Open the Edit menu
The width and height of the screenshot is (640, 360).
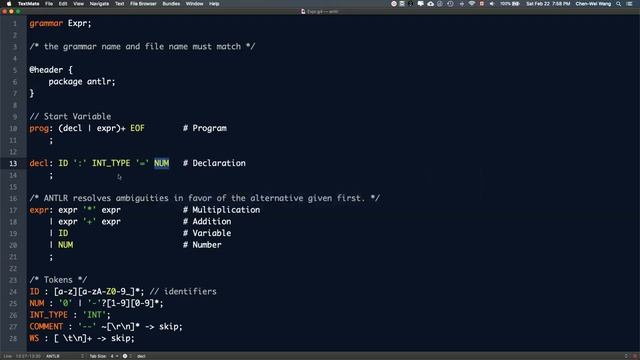click(x=63, y=4)
